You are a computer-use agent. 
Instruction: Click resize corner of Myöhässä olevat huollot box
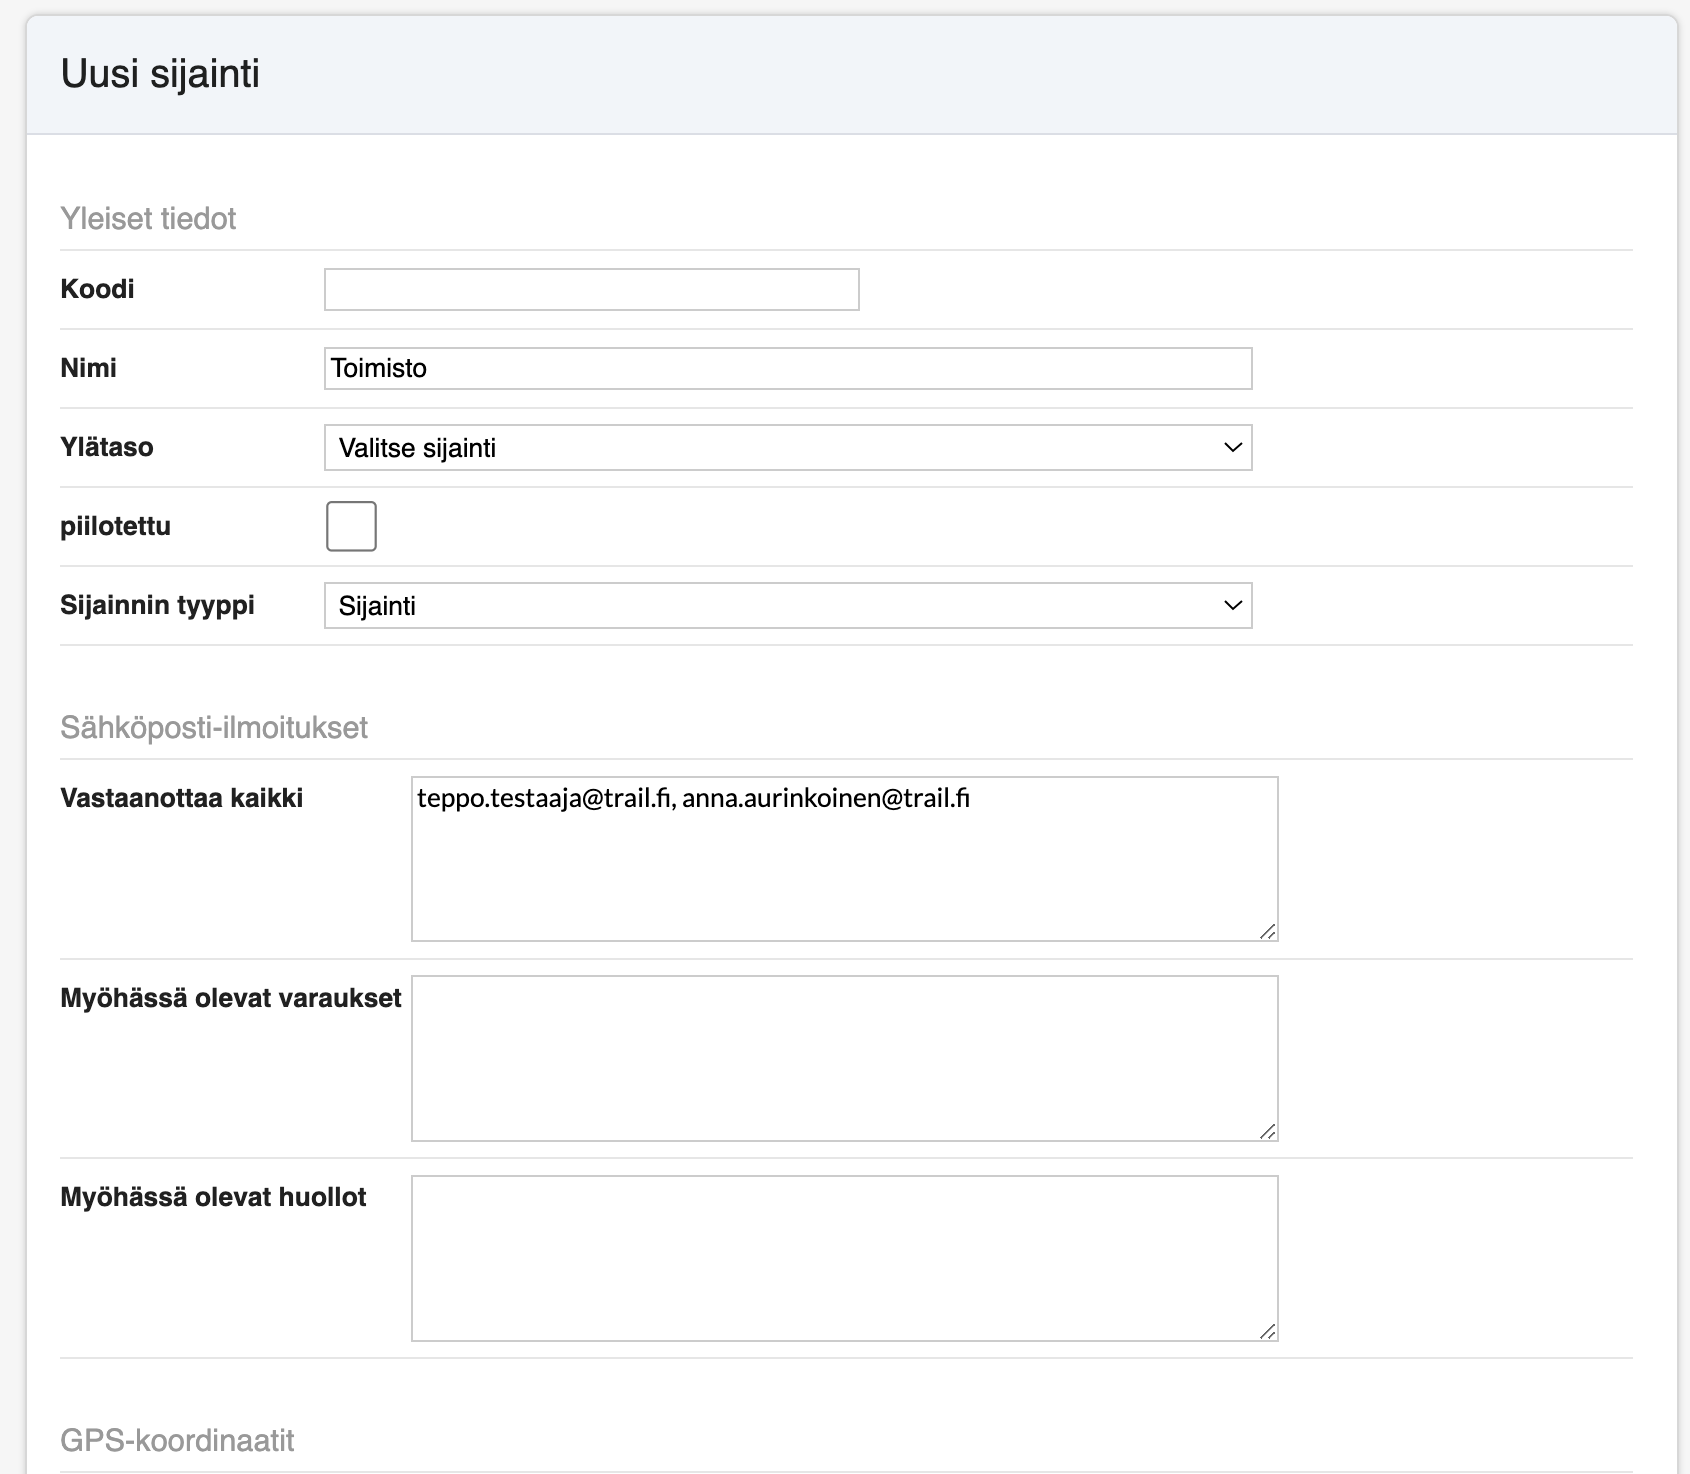1267,1331
